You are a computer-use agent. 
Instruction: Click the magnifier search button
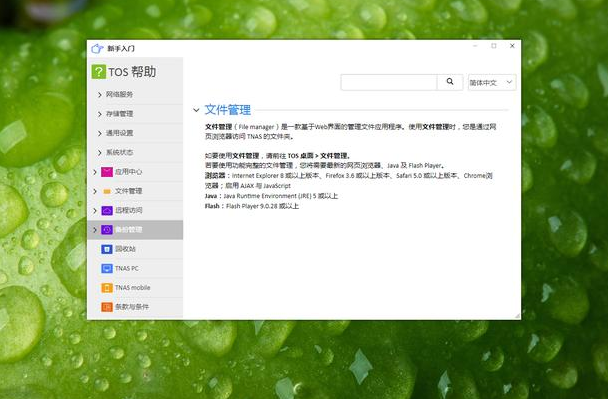pyautogui.click(x=450, y=82)
